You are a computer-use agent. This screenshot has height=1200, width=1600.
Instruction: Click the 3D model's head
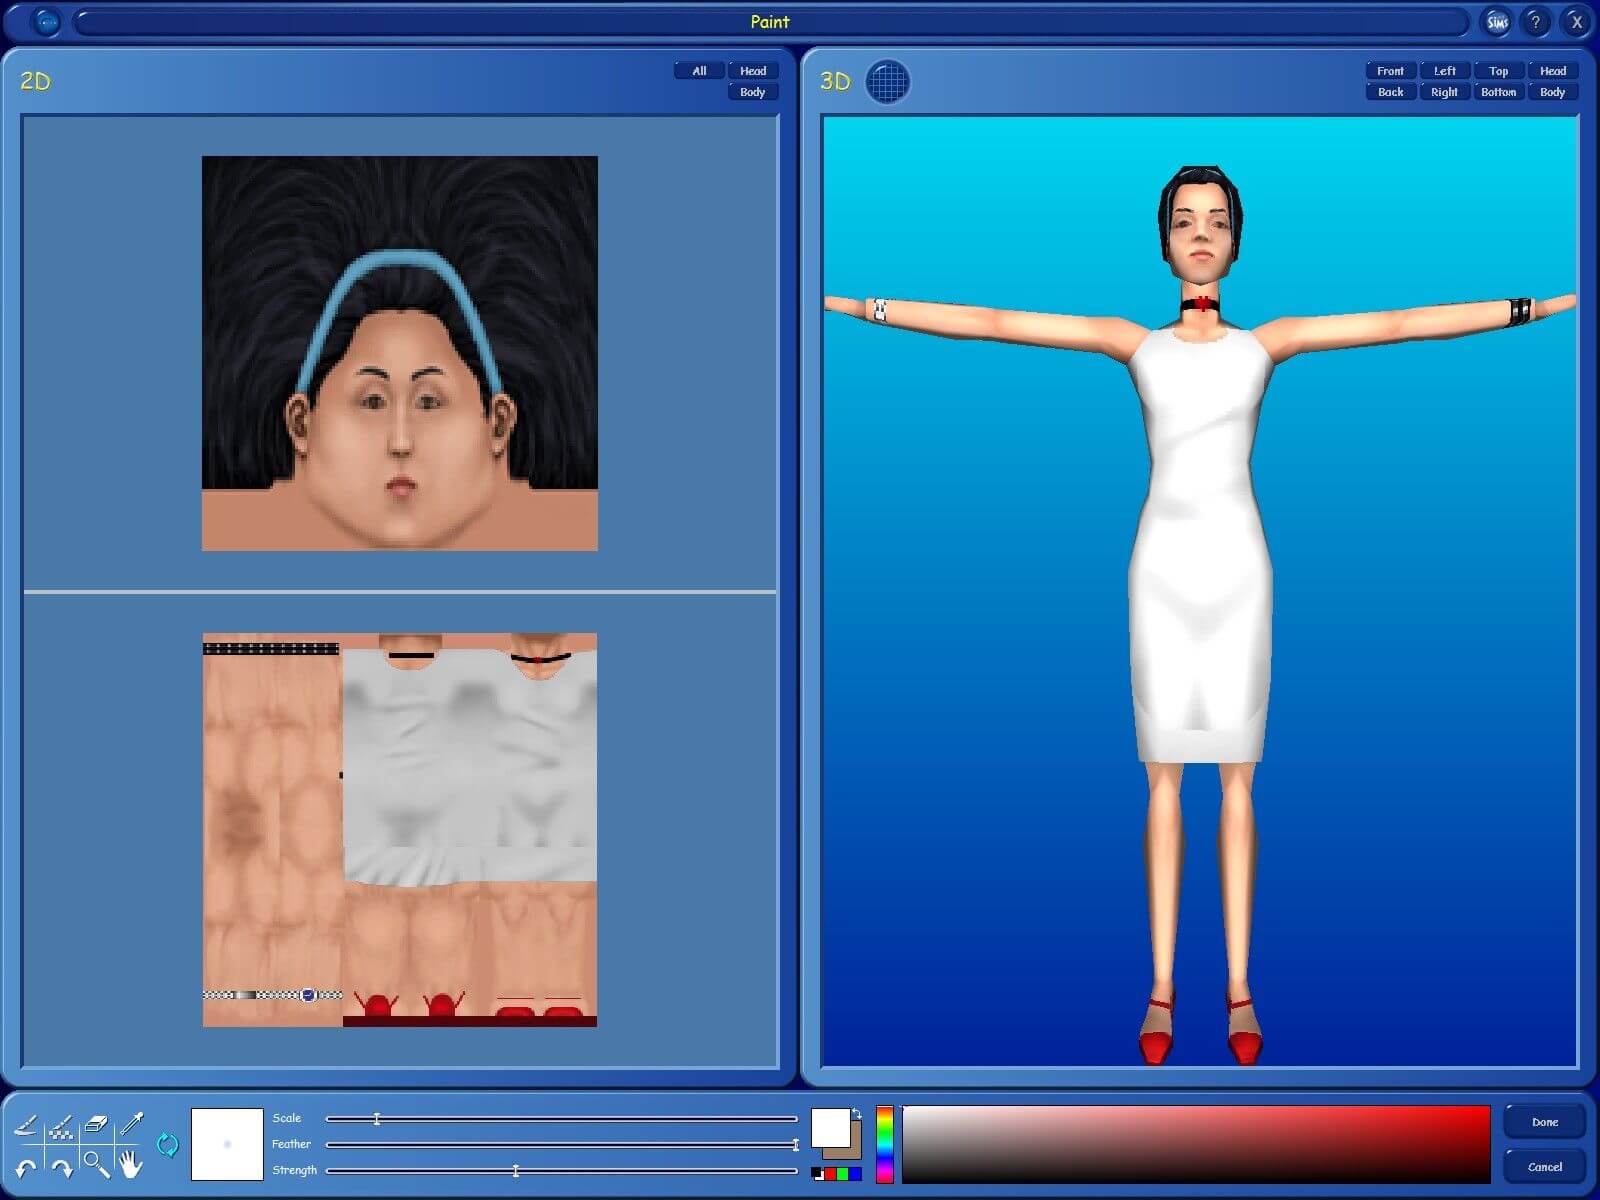(1200, 226)
